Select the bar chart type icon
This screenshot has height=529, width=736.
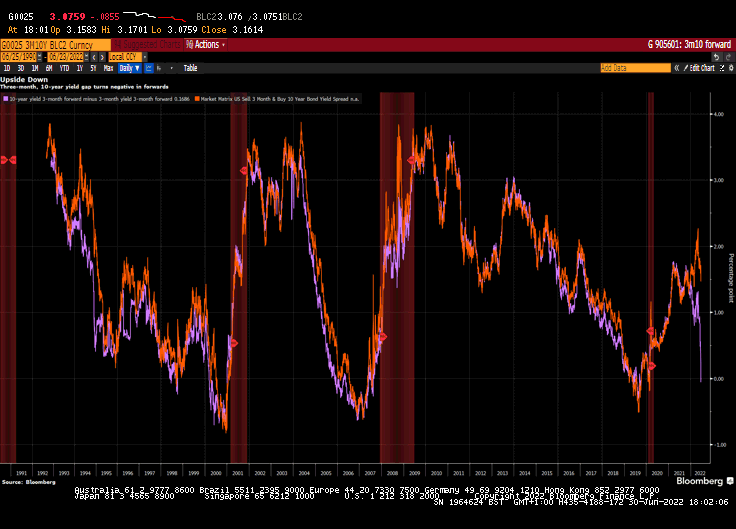pos(160,68)
